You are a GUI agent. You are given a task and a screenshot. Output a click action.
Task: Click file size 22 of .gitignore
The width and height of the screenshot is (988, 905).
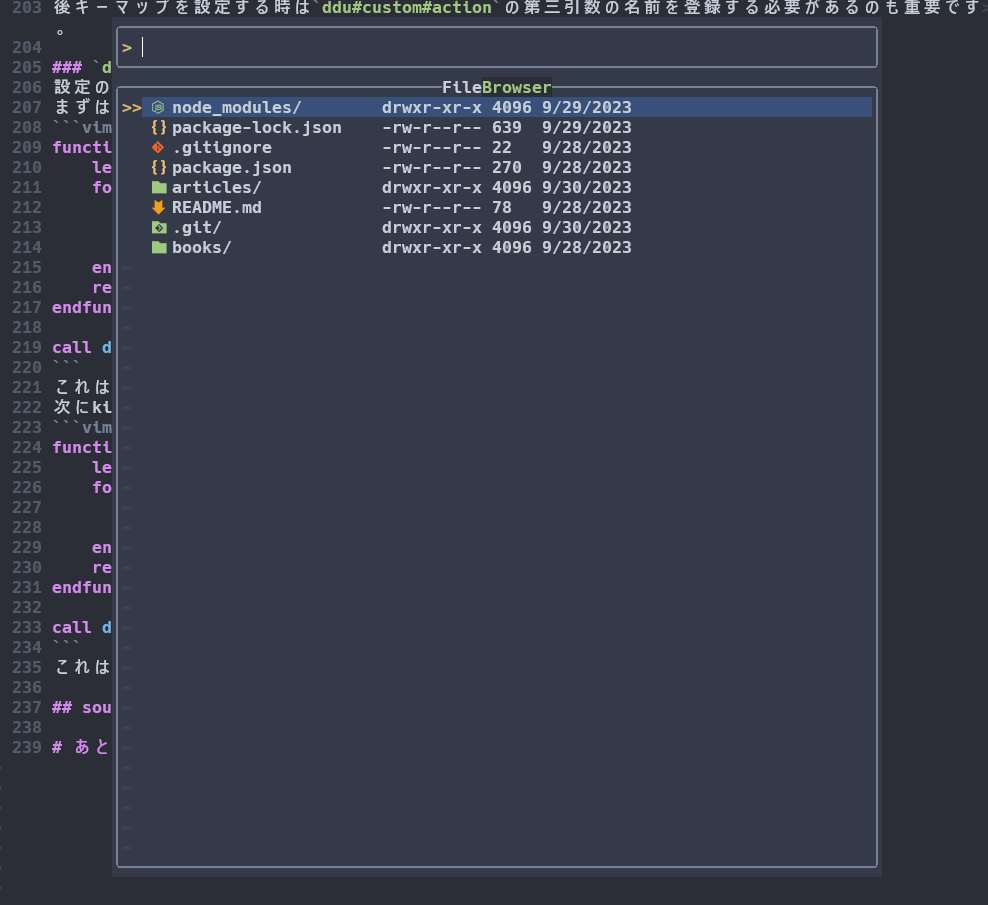[502, 147]
